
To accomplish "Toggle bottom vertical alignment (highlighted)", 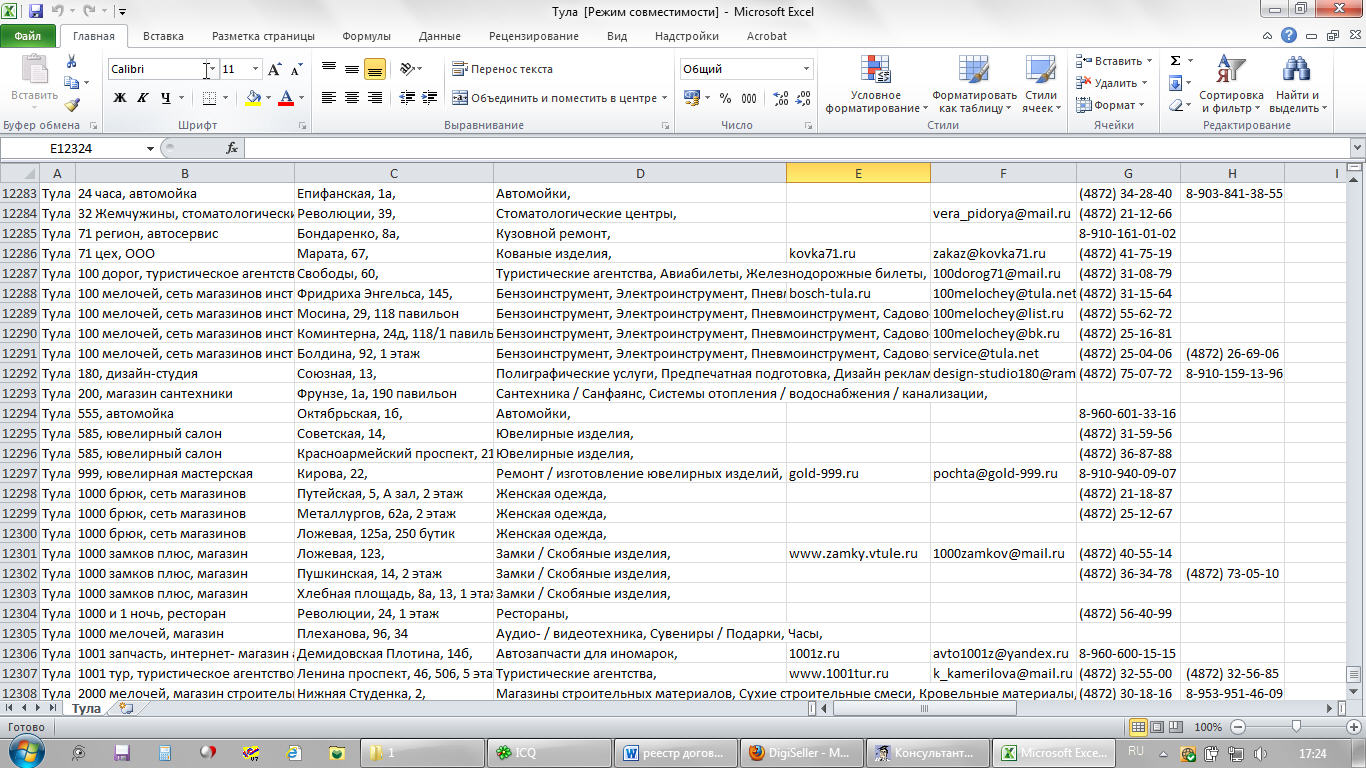I will coord(375,69).
